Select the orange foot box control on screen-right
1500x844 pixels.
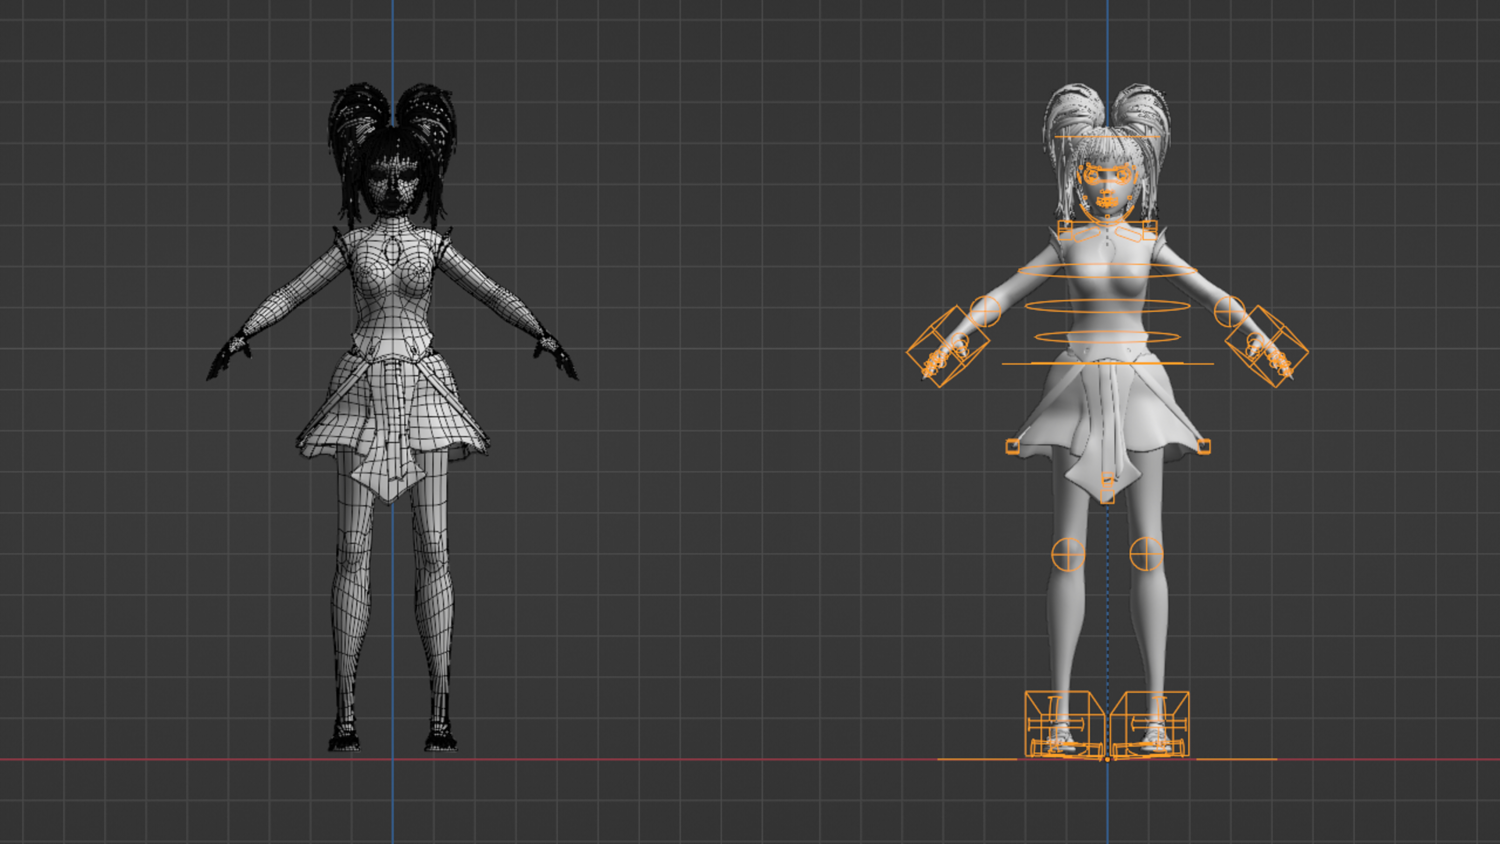pos(1150,723)
